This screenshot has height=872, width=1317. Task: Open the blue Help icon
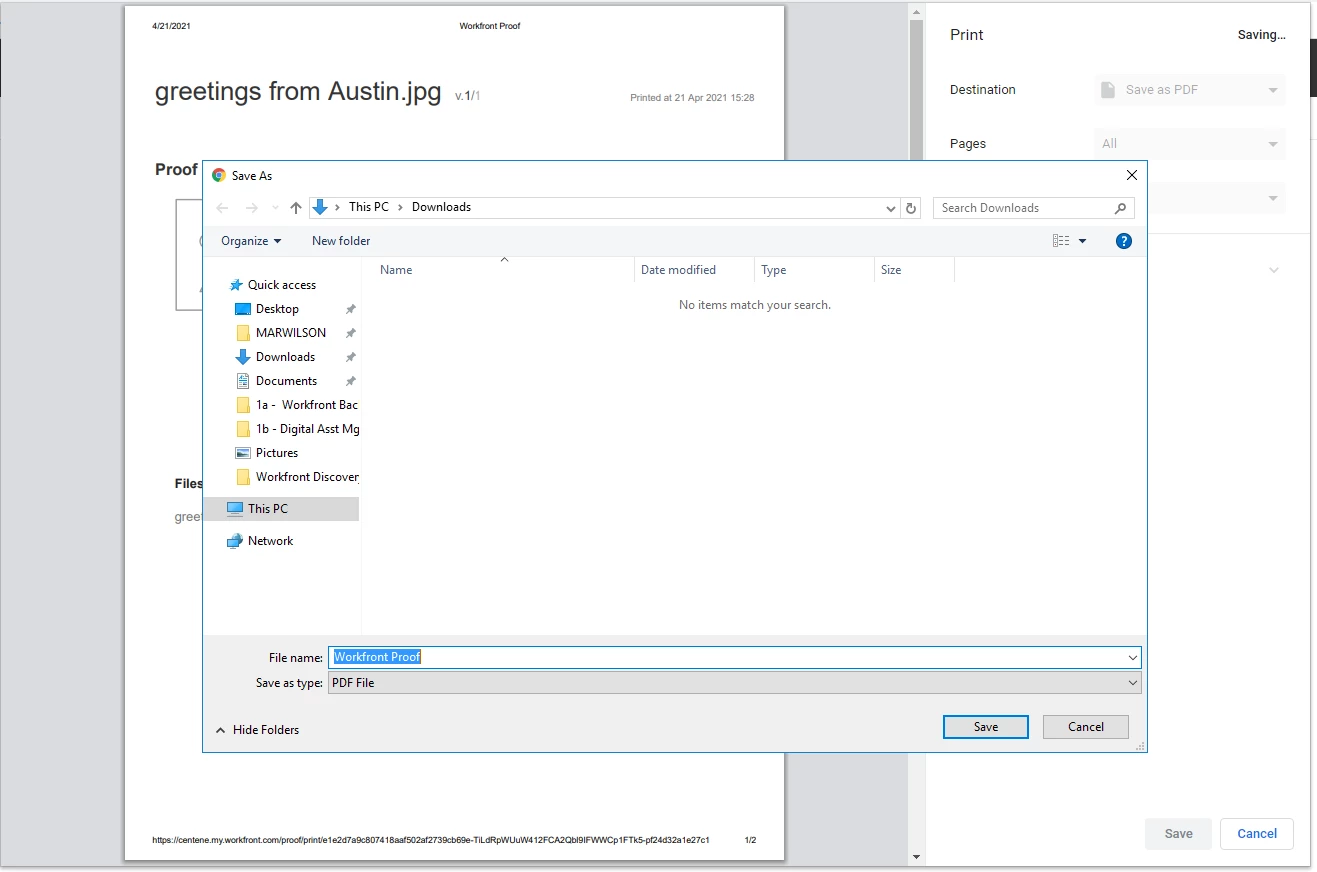(x=1124, y=241)
